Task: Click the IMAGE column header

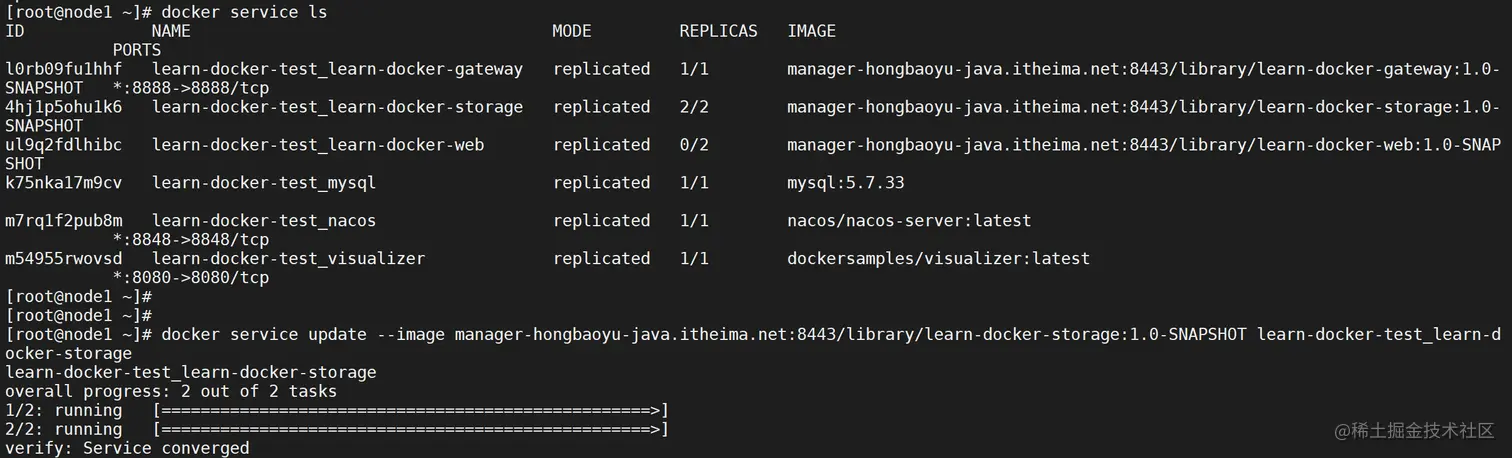Action: [811, 31]
